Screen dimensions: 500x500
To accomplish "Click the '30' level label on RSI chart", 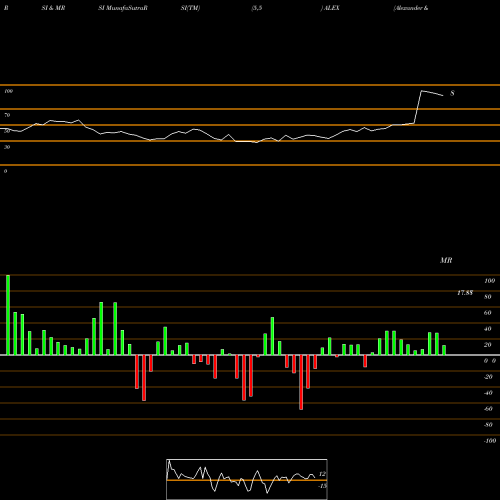I will tap(7, 147).
